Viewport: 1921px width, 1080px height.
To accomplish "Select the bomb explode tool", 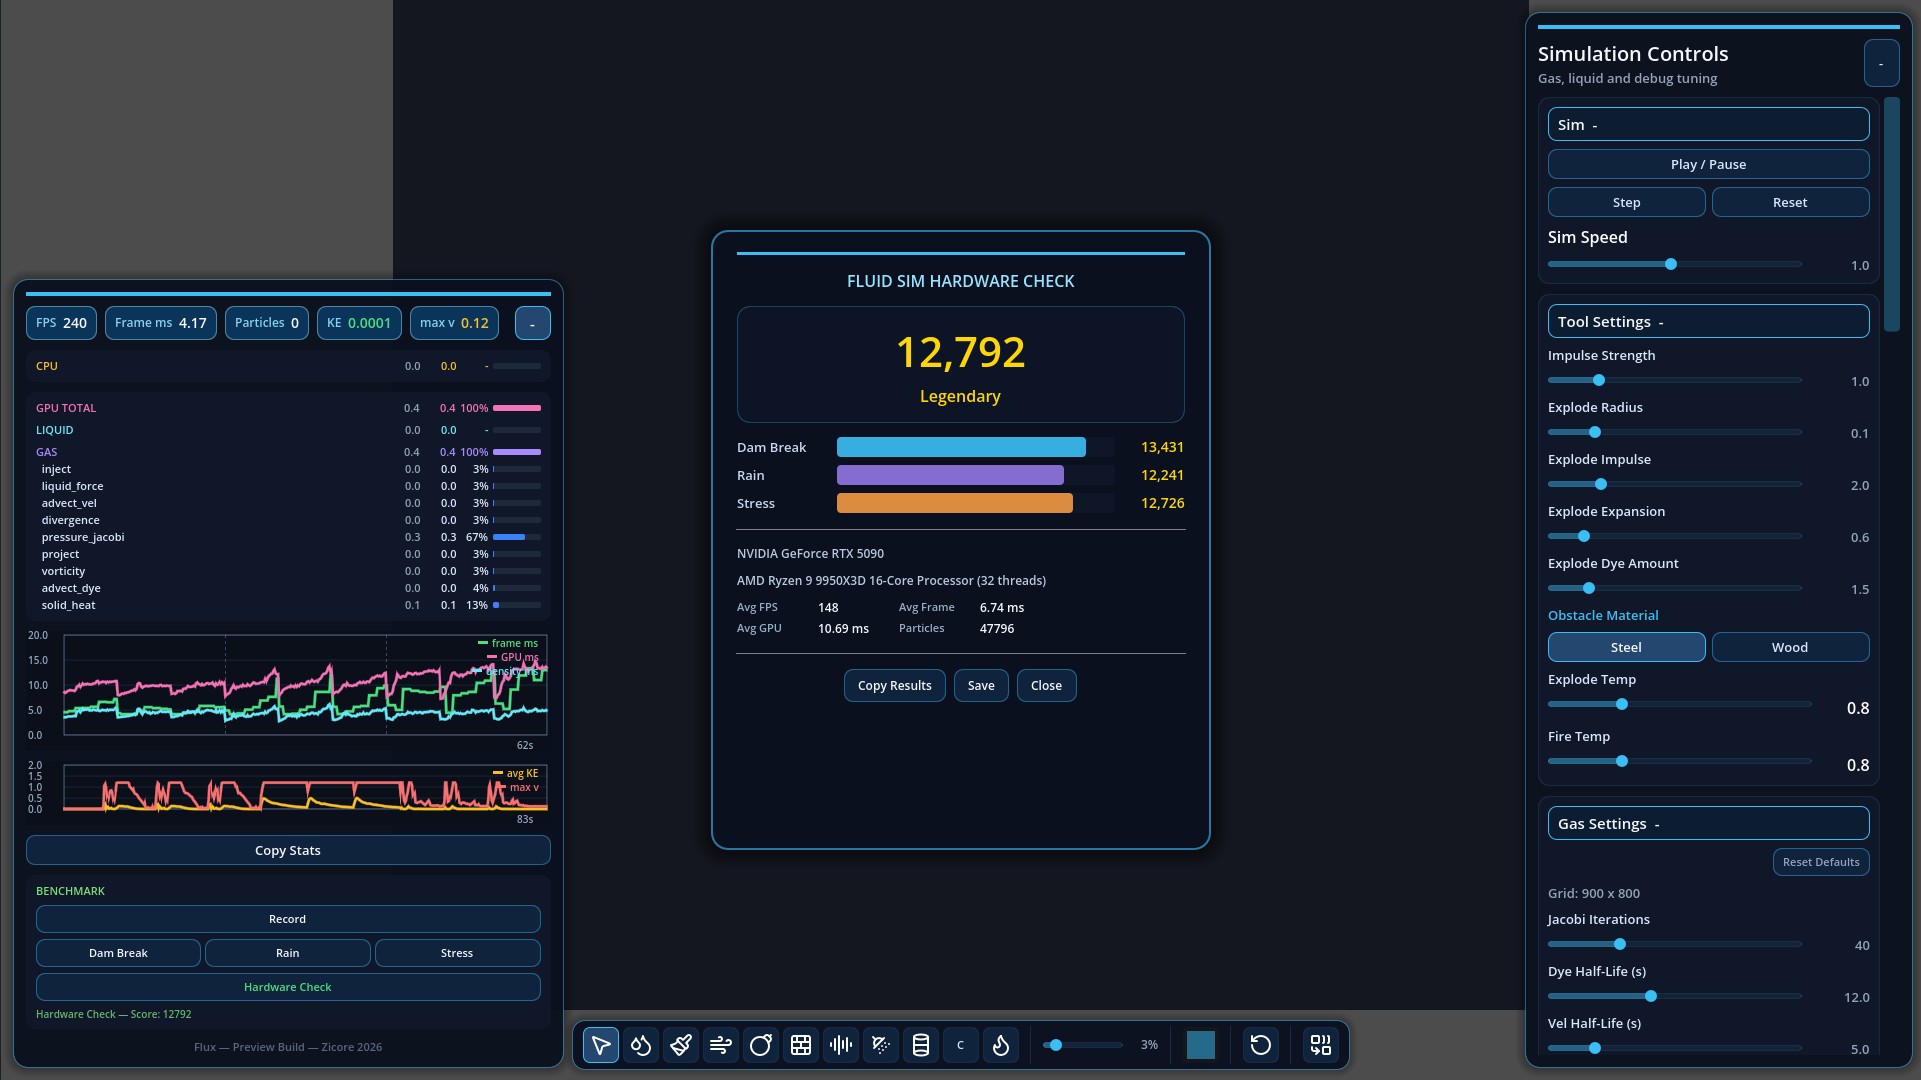I will 761,1045.
